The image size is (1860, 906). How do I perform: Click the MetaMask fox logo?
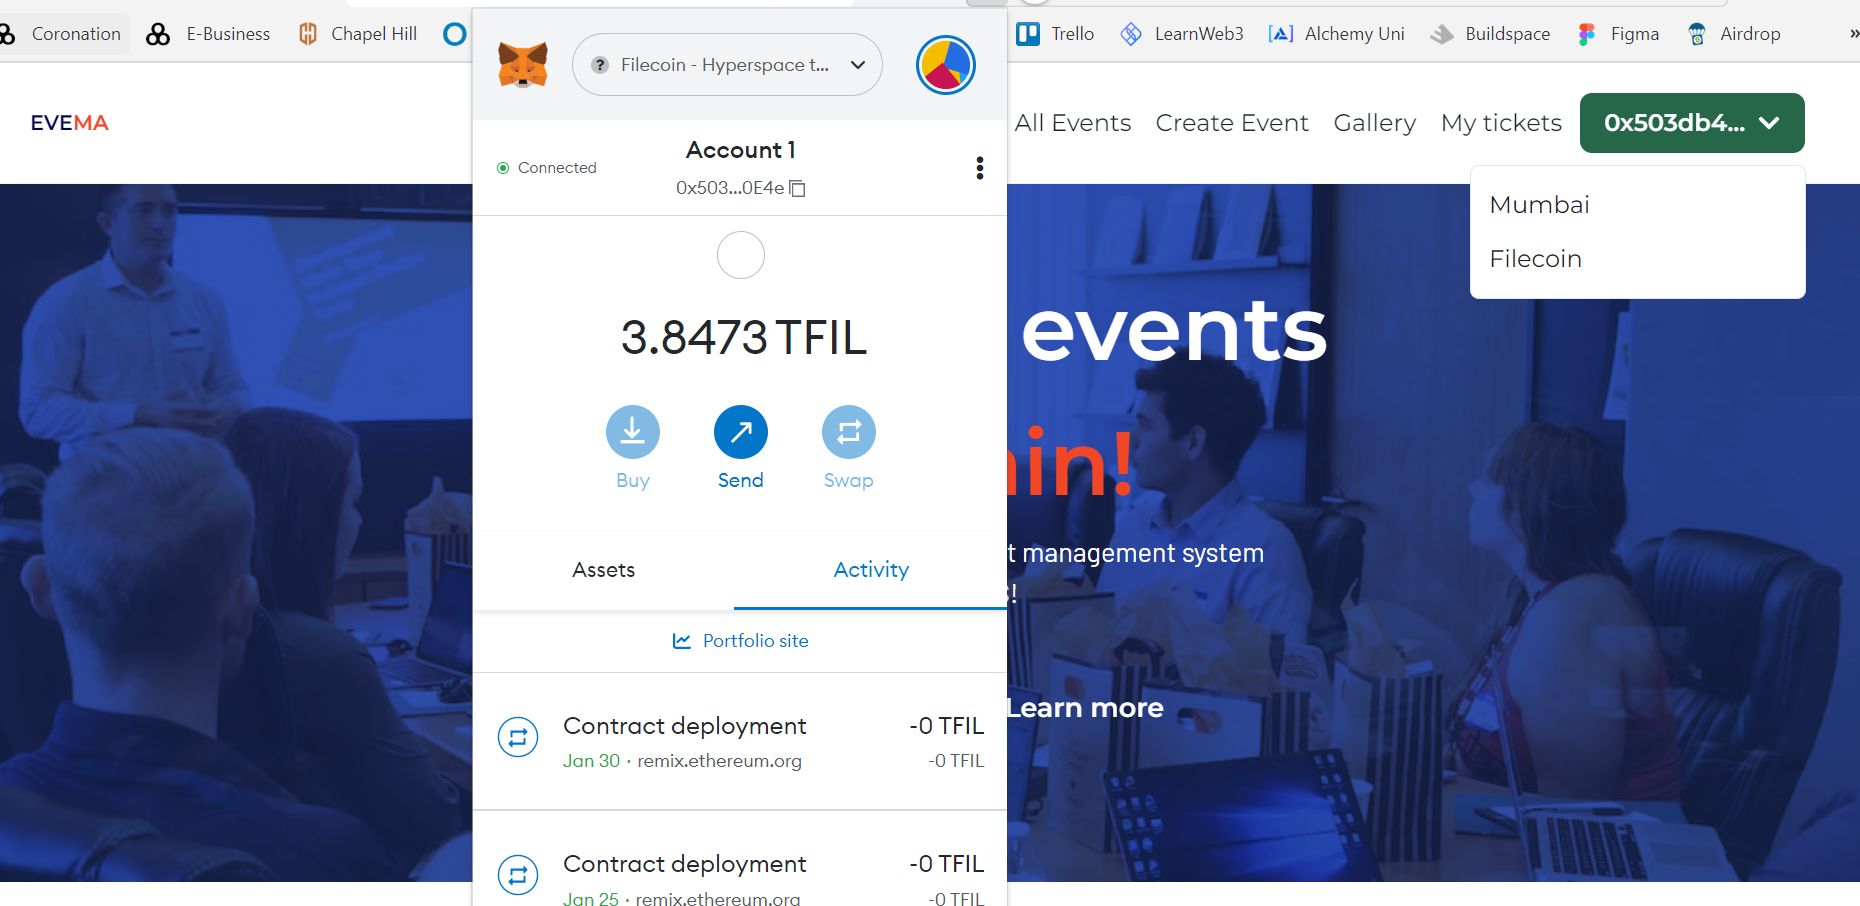tap(523, 65)
